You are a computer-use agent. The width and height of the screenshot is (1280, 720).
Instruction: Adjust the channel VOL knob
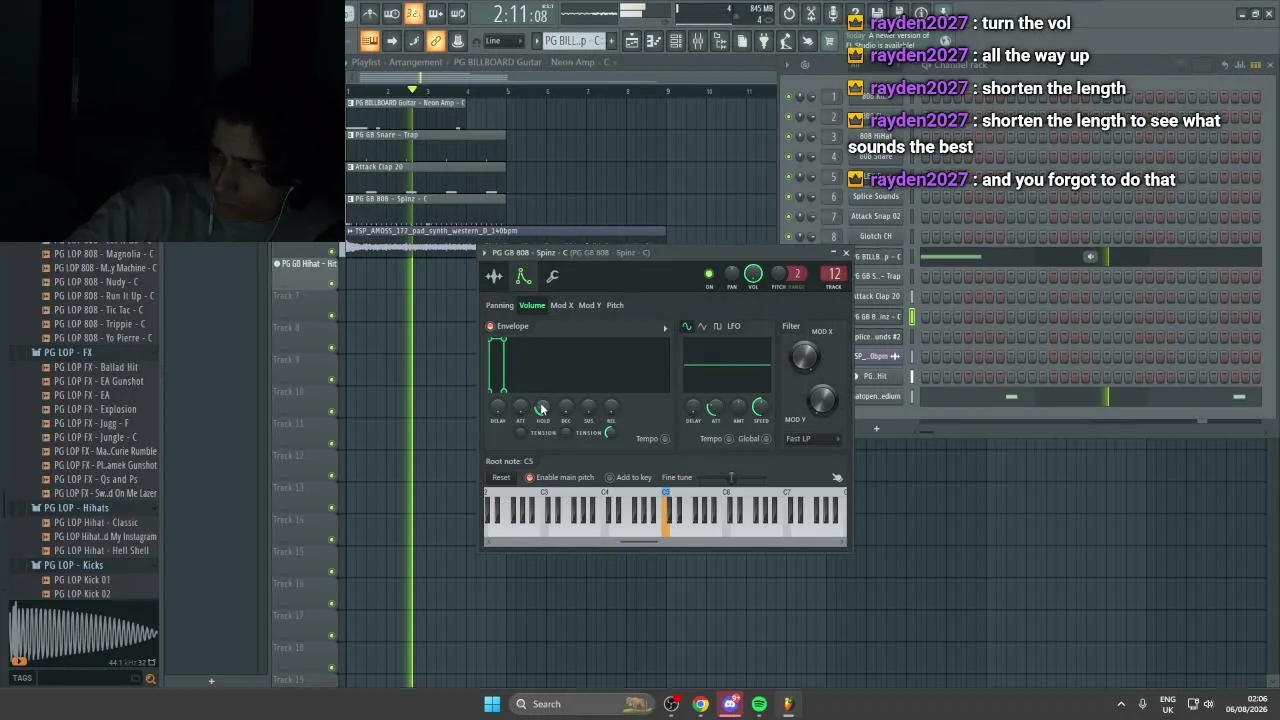coord(753,274)
